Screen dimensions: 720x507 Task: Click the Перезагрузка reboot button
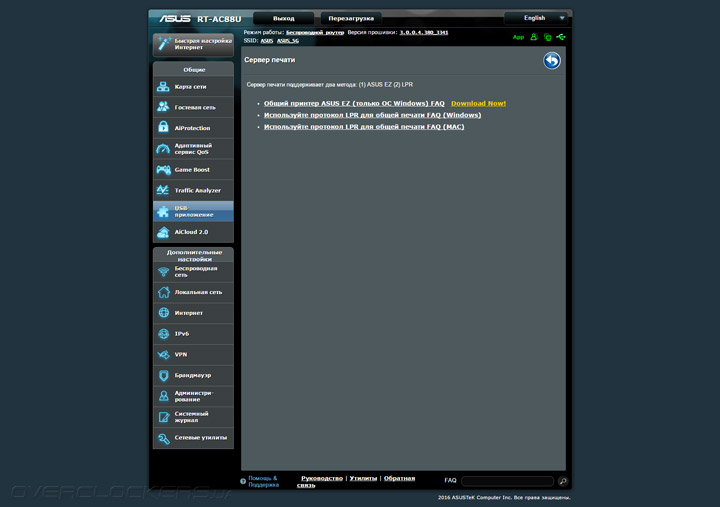coord(351,18)
